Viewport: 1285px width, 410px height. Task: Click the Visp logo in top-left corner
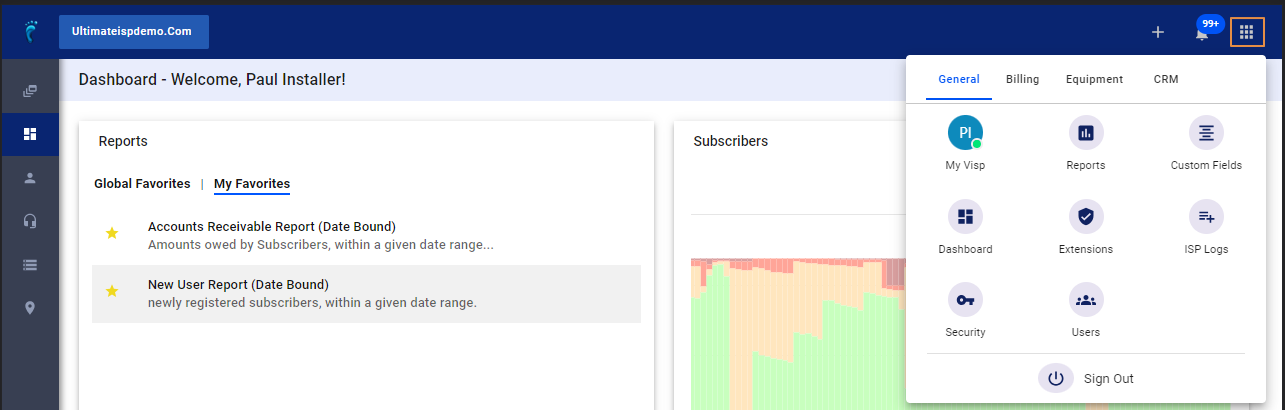point(31,32)
